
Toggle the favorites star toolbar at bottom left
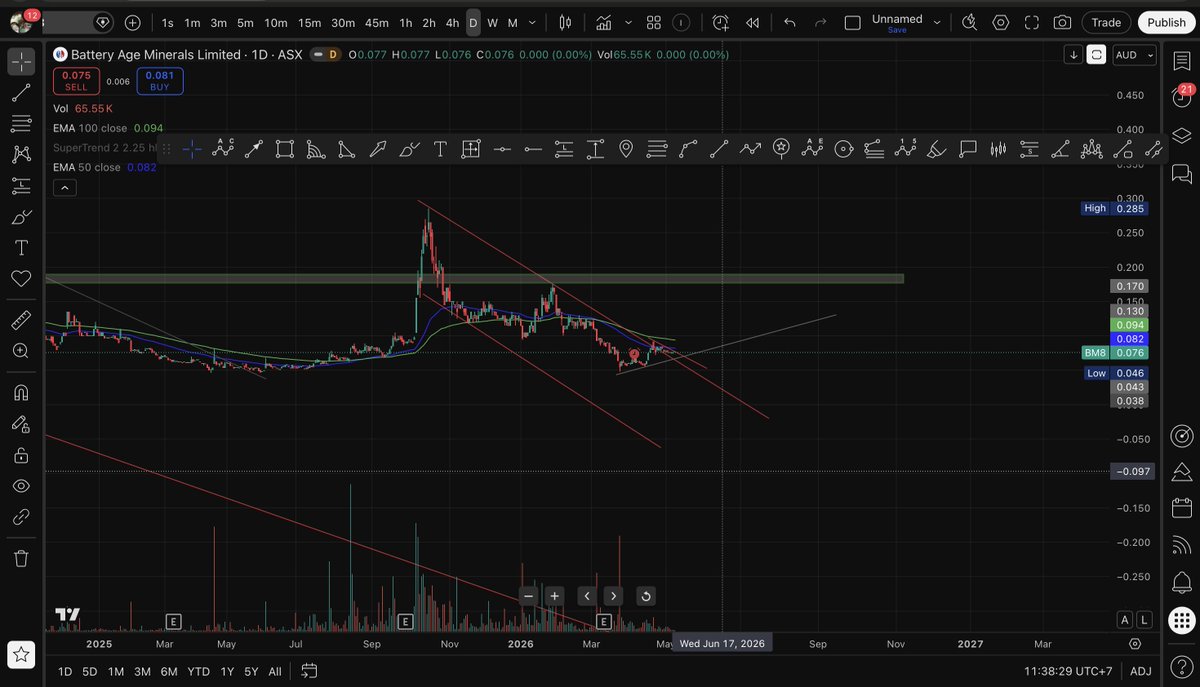click(x=21, y=655)
